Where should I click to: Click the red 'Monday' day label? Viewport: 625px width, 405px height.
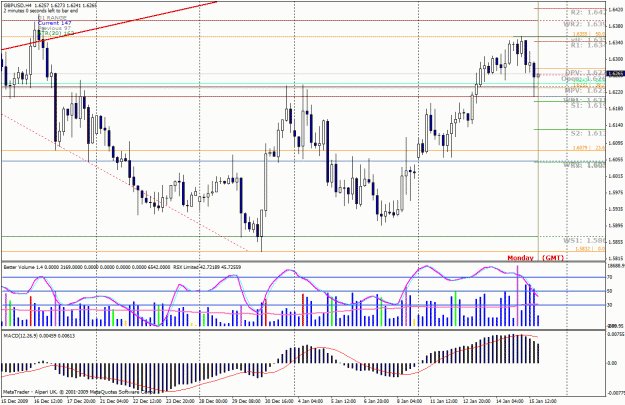click(521, 258)
